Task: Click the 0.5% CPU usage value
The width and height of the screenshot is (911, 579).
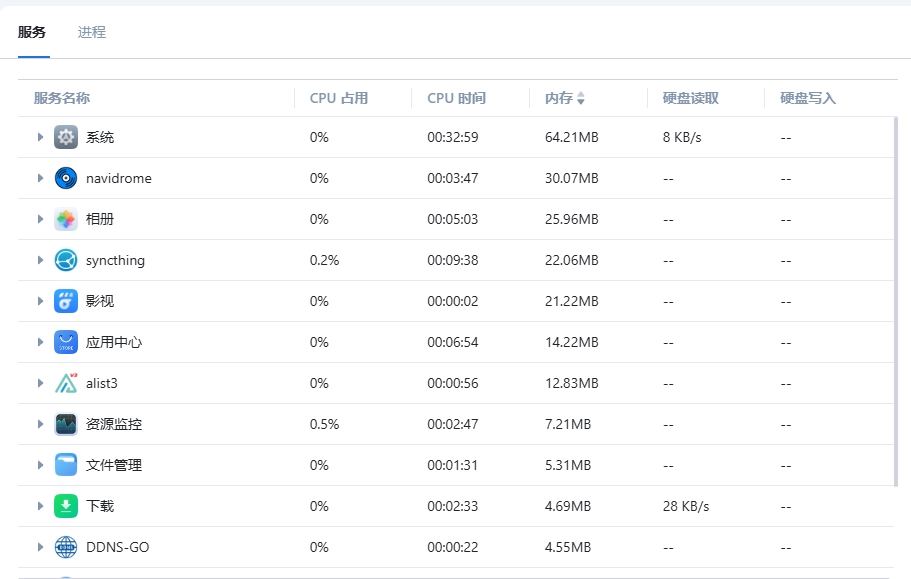Action: pos(324,425)
